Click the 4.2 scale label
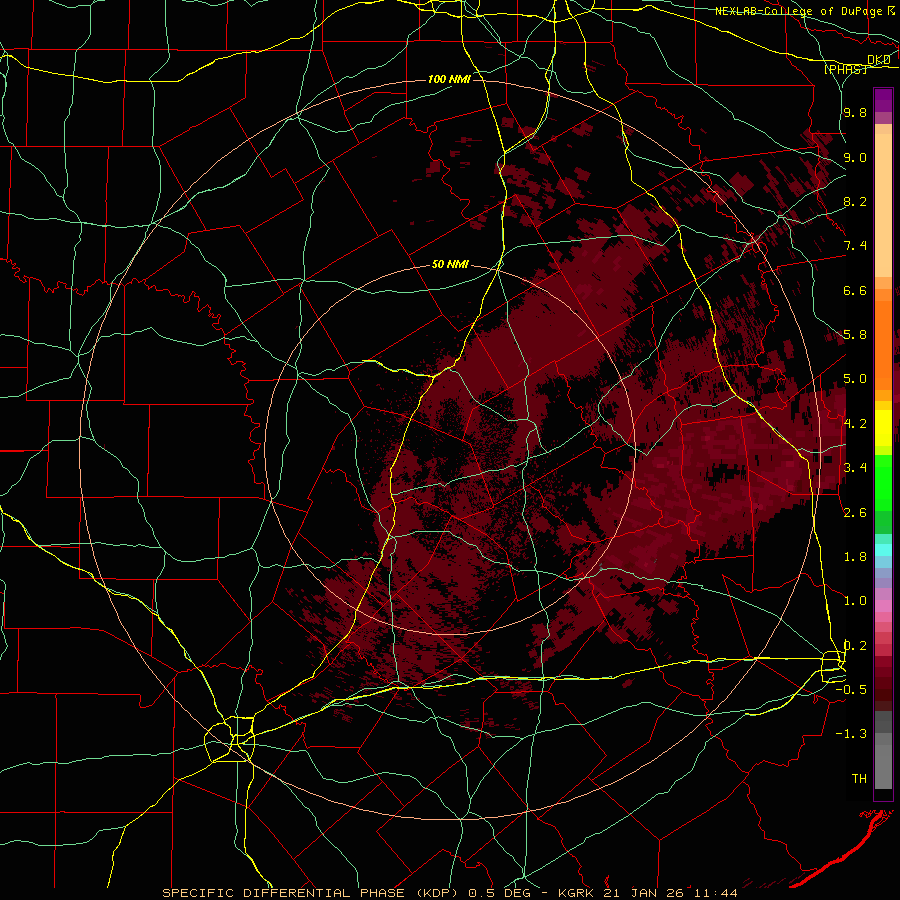This screenshot has width=900, height=900. tap(855, 424)
